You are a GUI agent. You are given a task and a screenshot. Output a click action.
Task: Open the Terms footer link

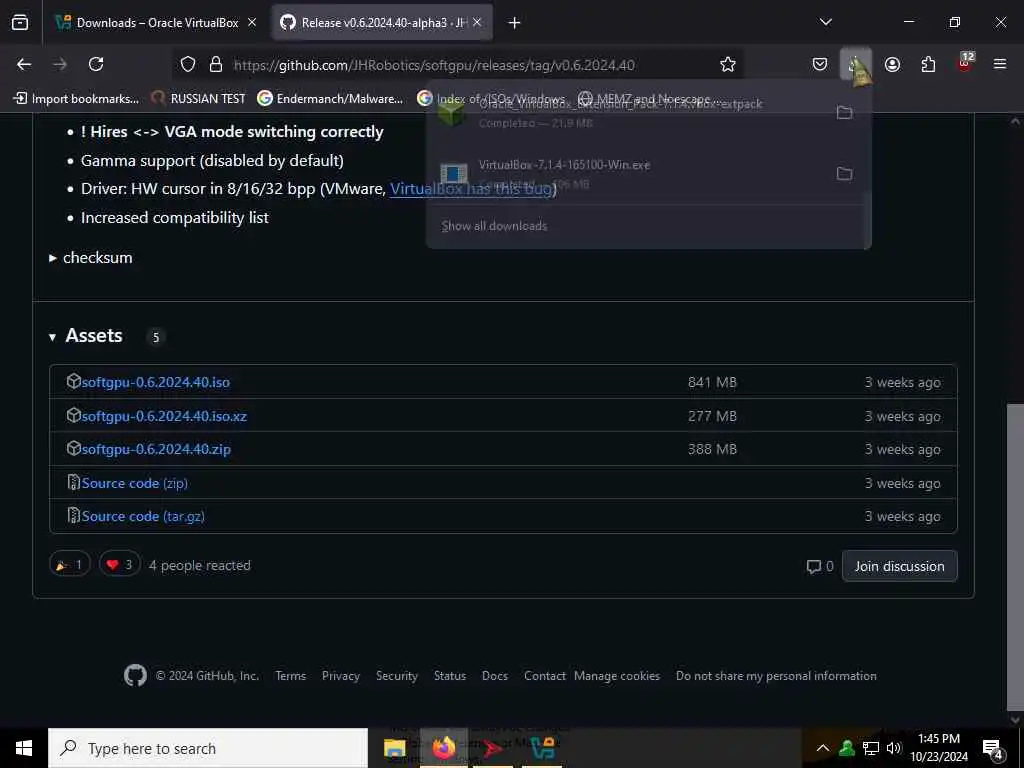pyautogui.click(x=291, y=676)
